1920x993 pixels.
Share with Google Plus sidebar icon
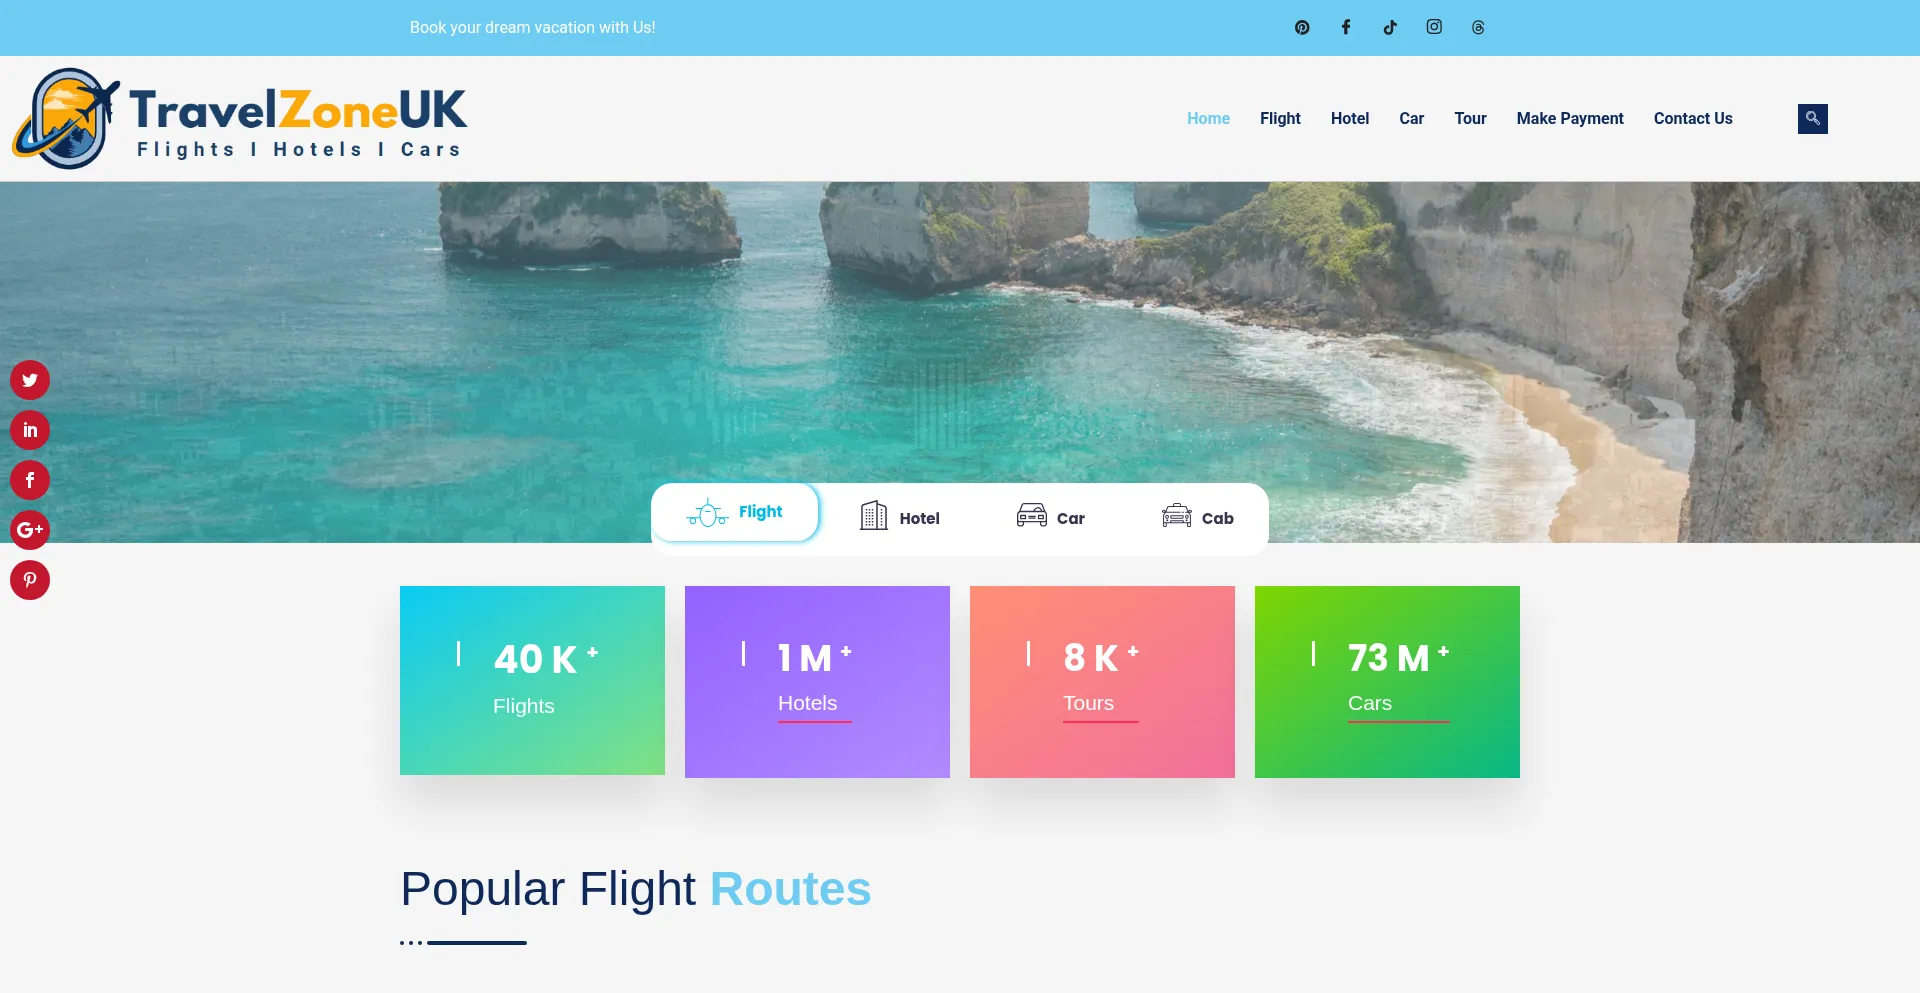pos(30,530)
